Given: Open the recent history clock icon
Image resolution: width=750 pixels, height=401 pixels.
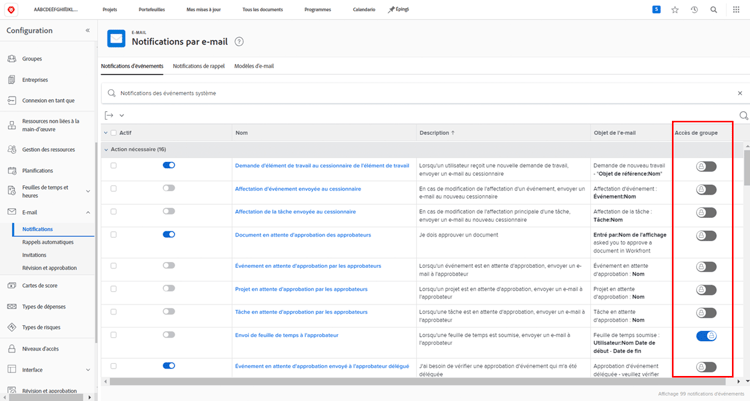Looking at the screenshot, I should [694, 10].
